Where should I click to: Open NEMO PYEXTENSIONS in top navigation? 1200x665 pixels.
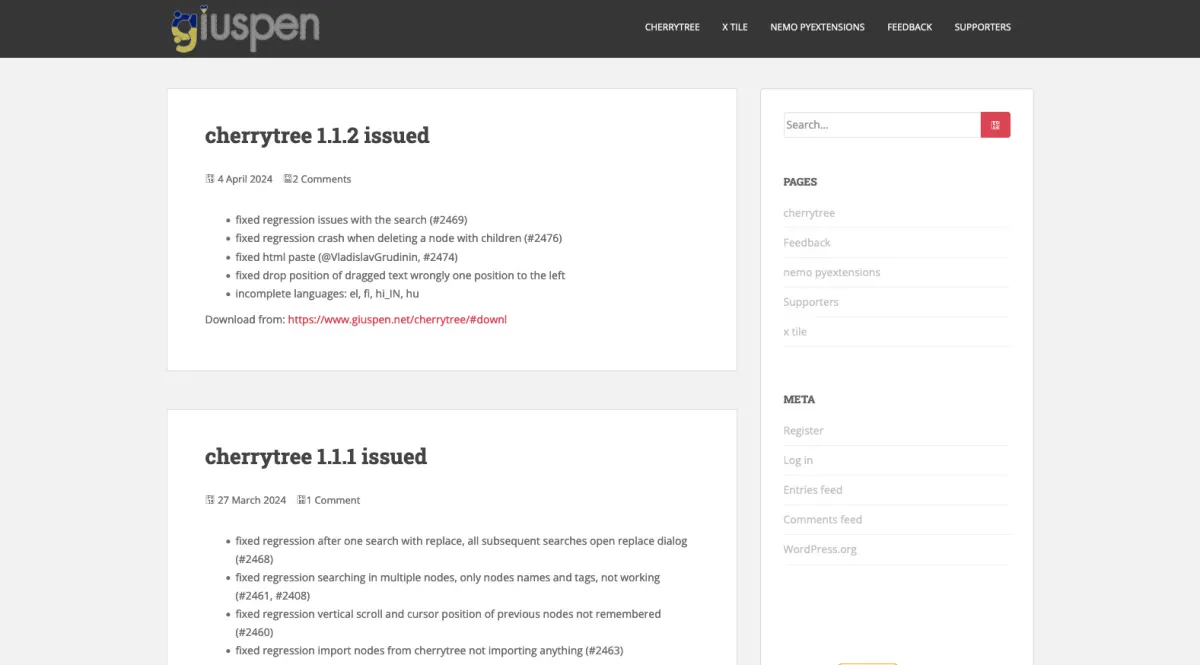click(x=817, y=27)
